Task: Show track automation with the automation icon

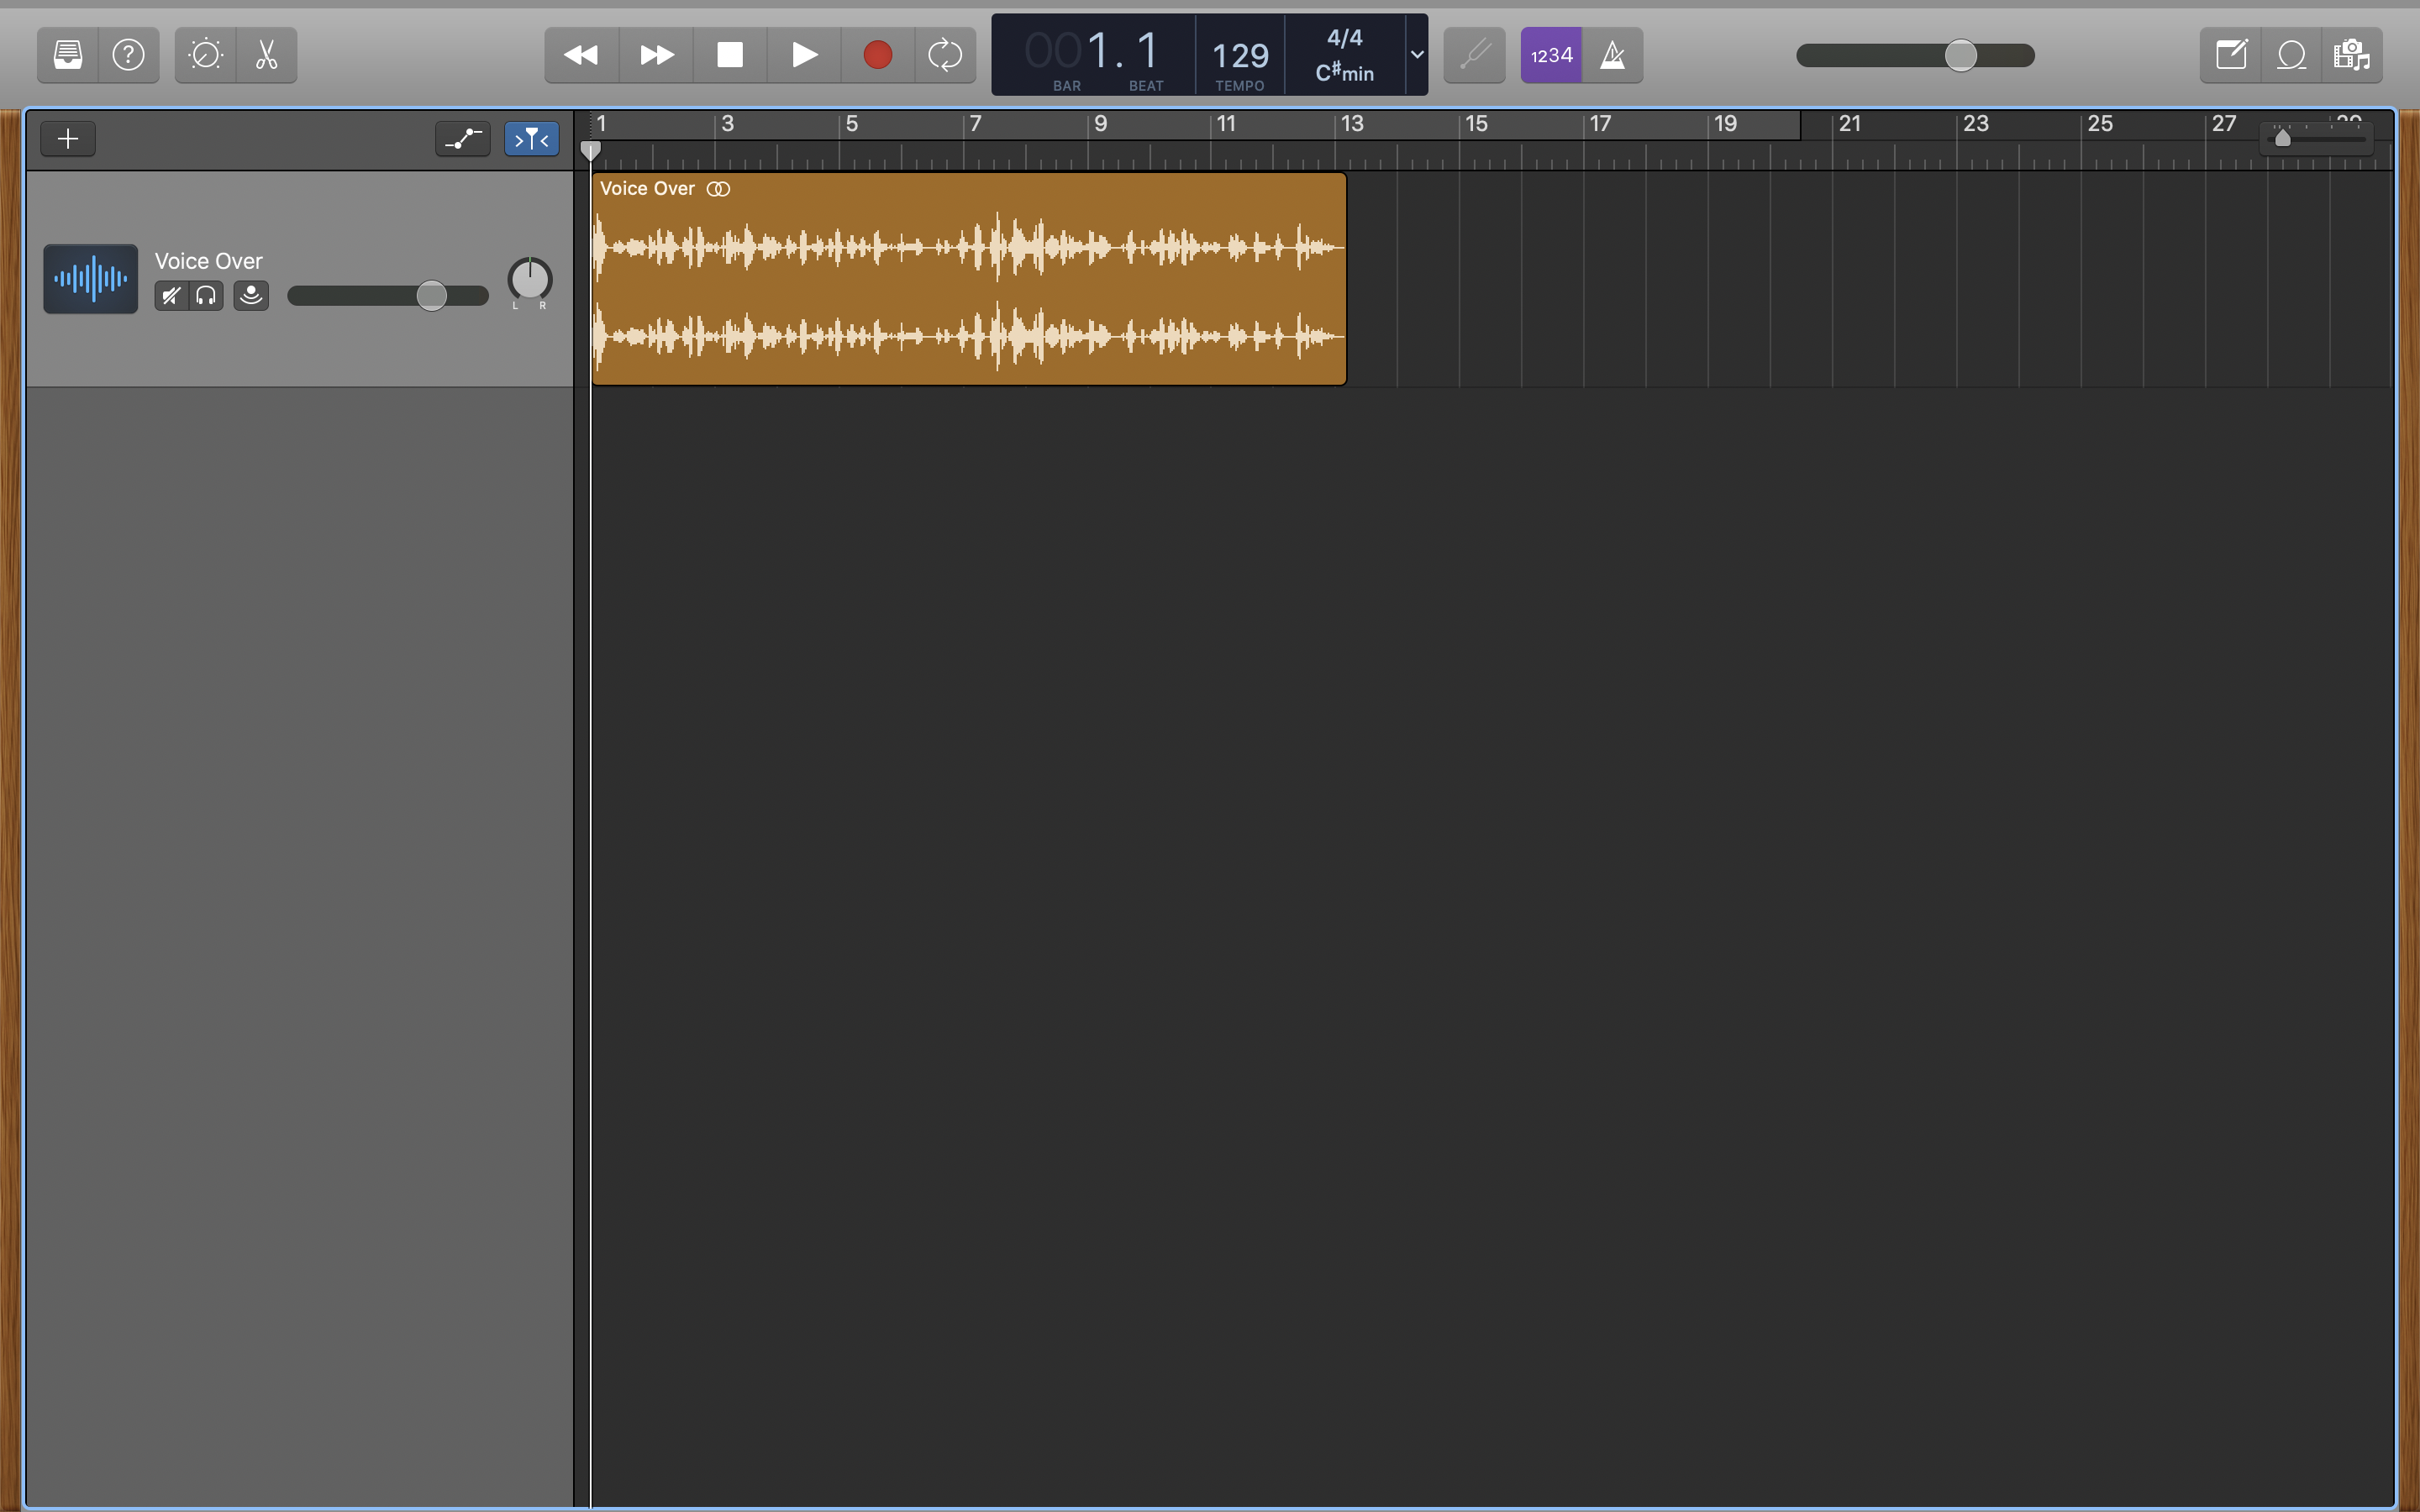Action: coord(462,138)
